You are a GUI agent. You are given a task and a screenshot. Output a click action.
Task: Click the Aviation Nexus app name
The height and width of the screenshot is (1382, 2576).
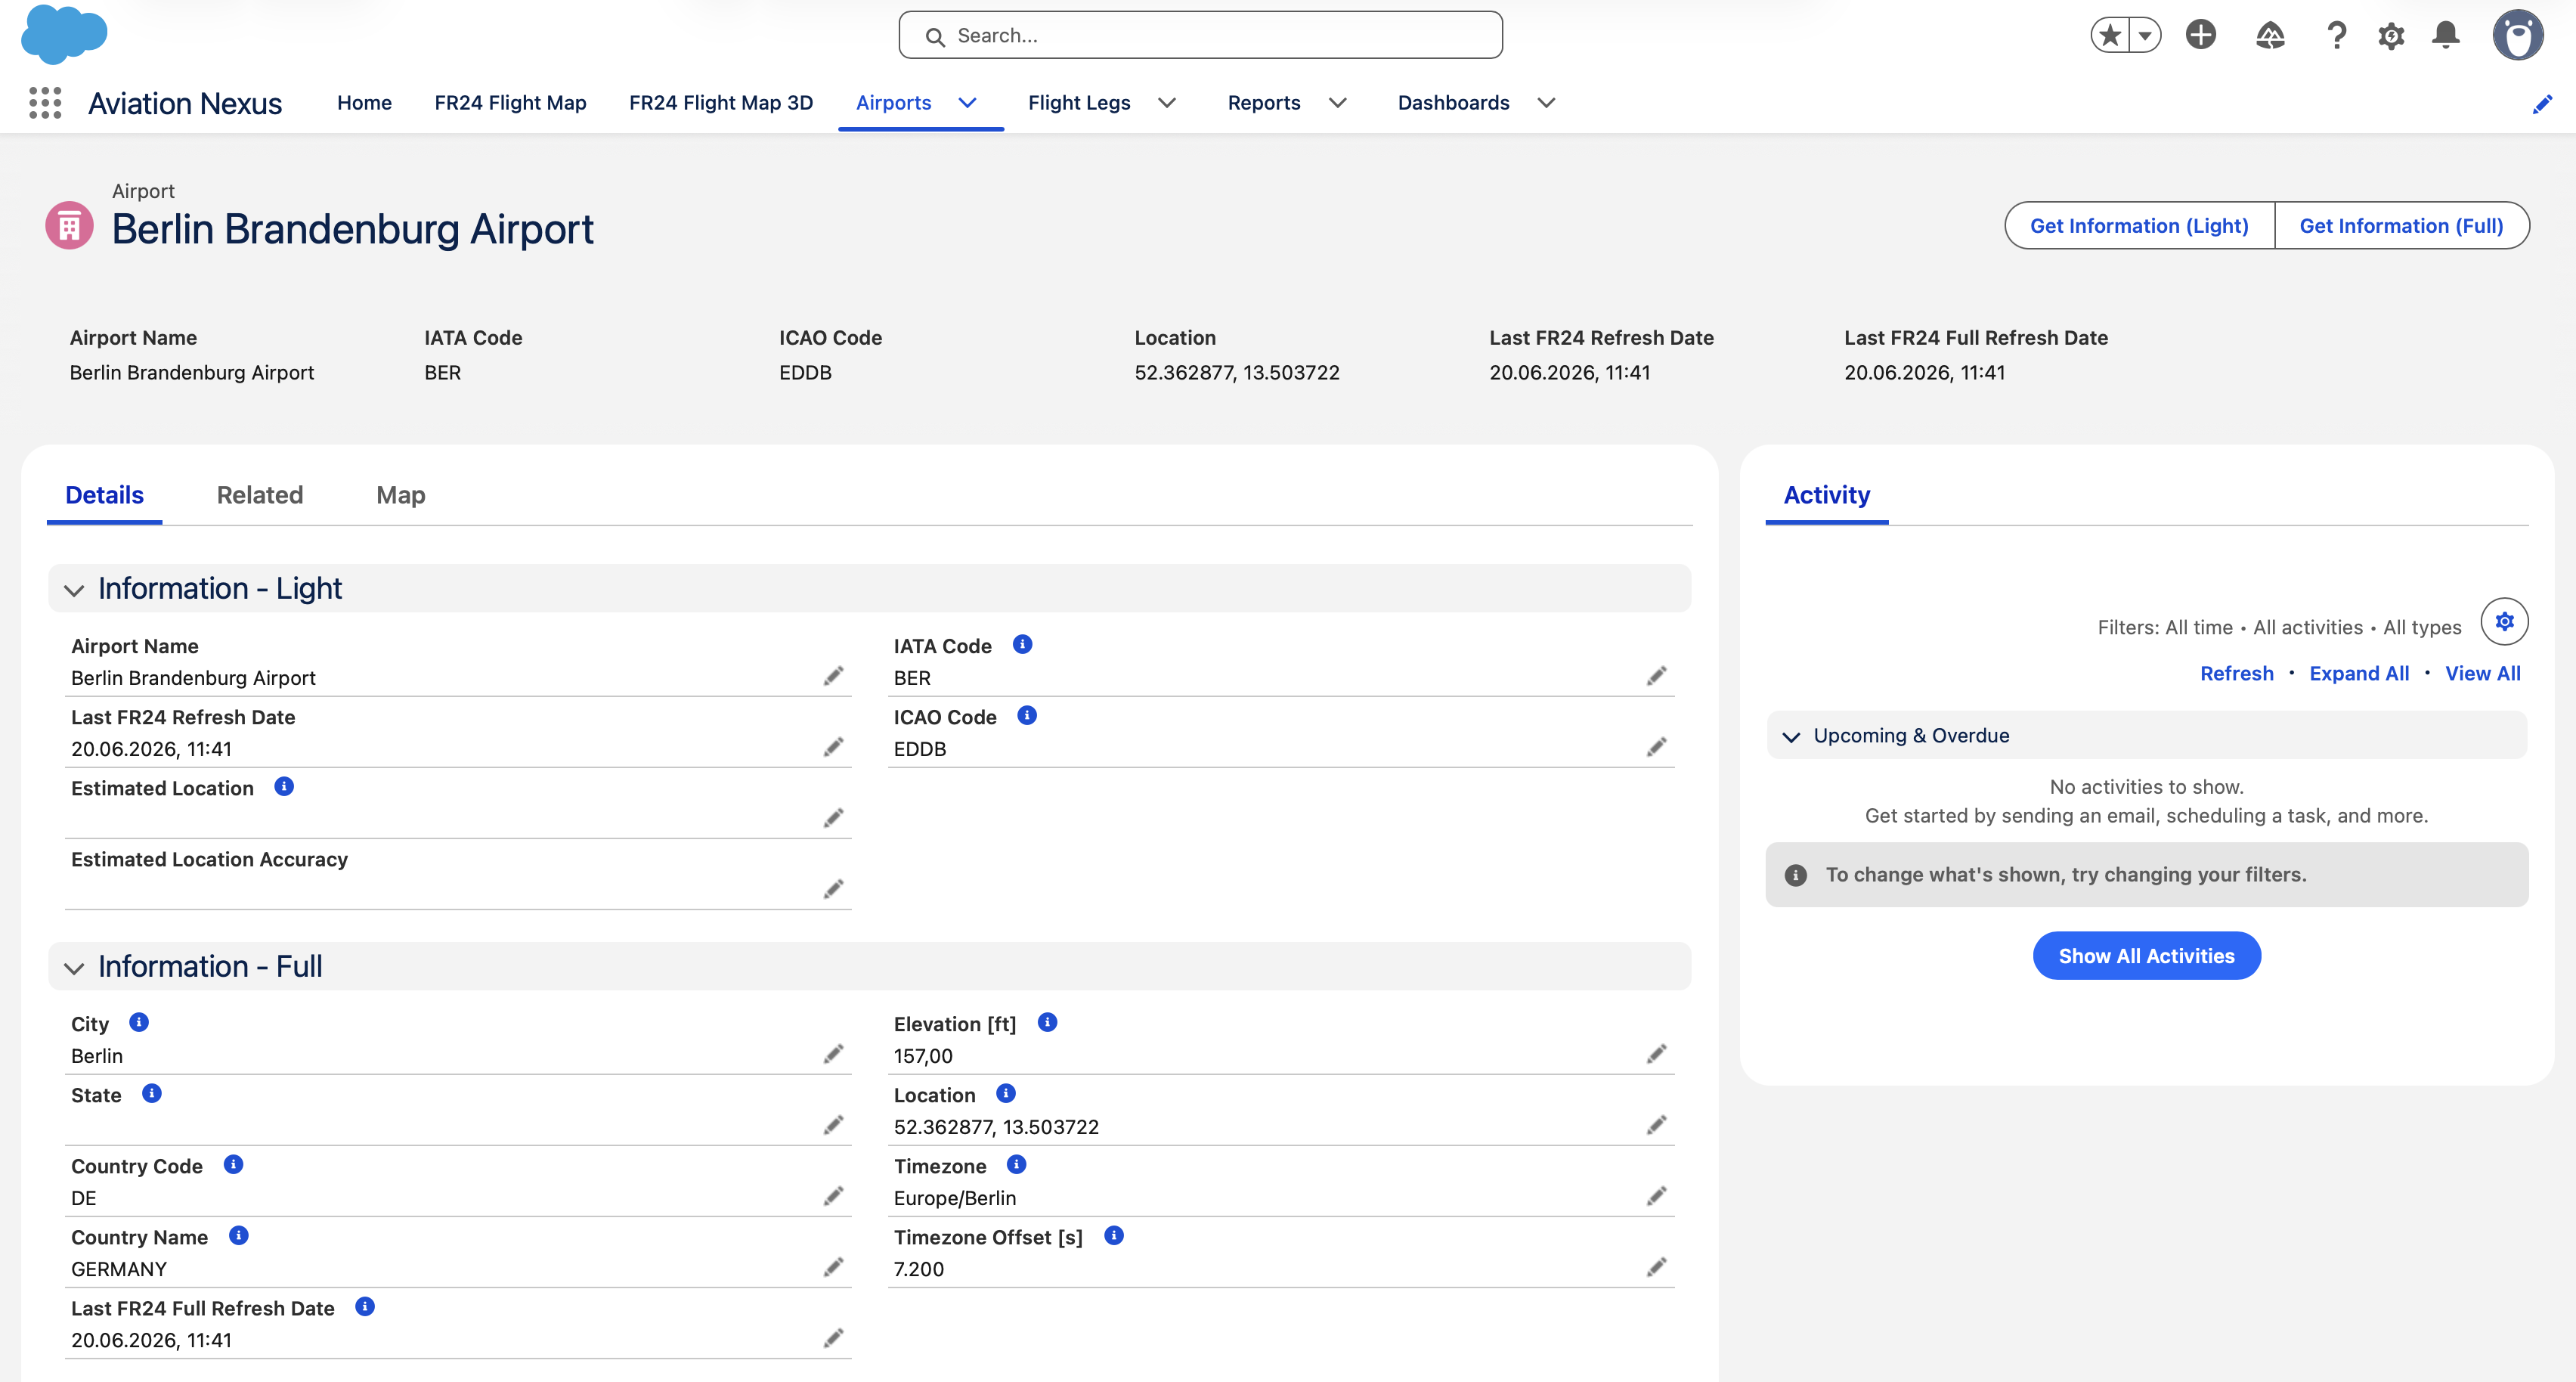pyautogui.click(x=185, y=103)
